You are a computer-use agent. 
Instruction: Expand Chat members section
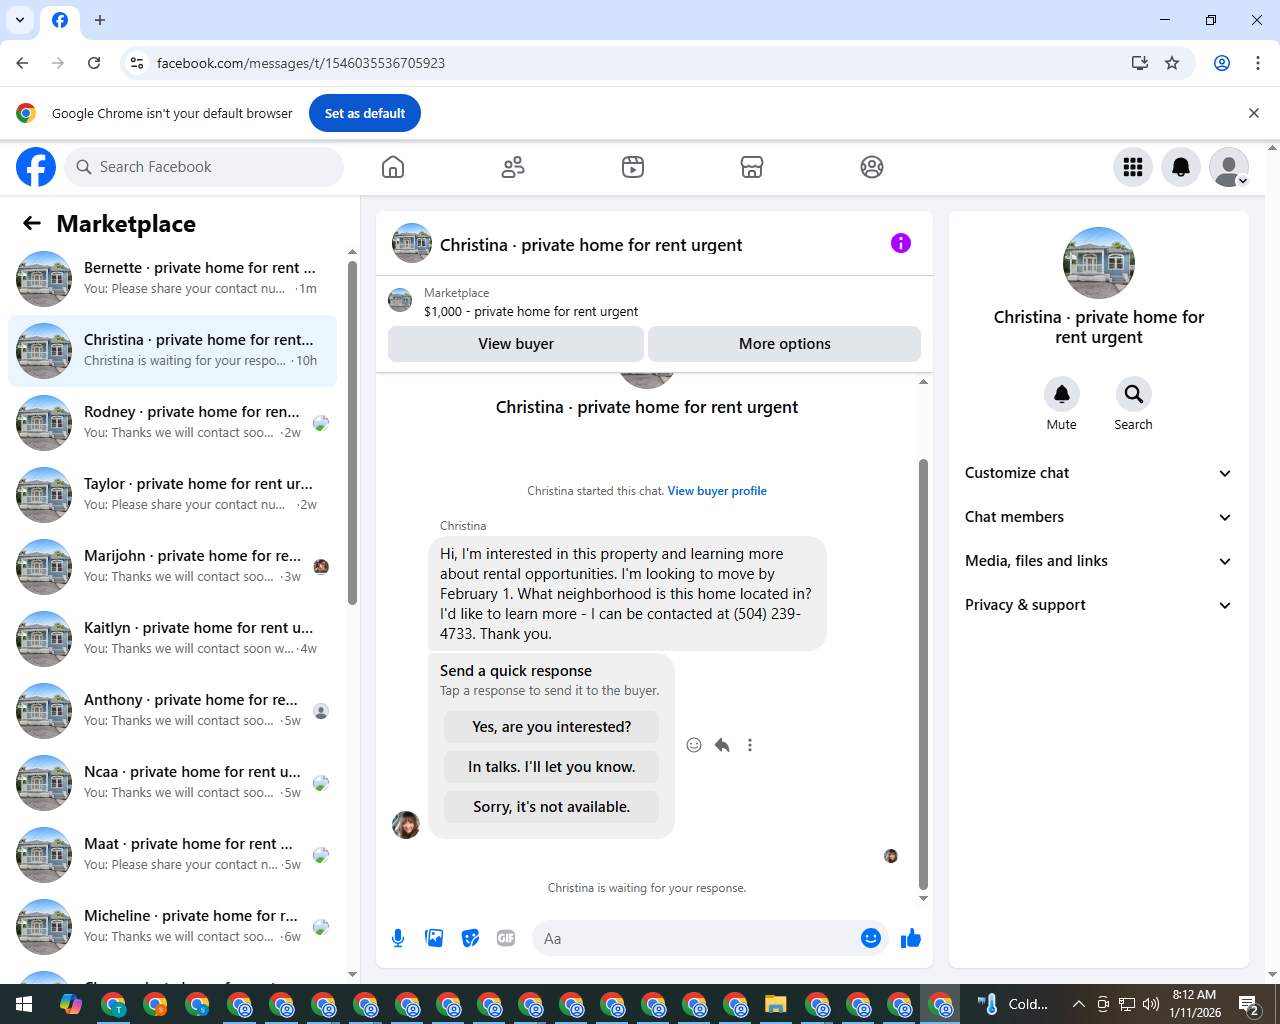coord(1098,517)
